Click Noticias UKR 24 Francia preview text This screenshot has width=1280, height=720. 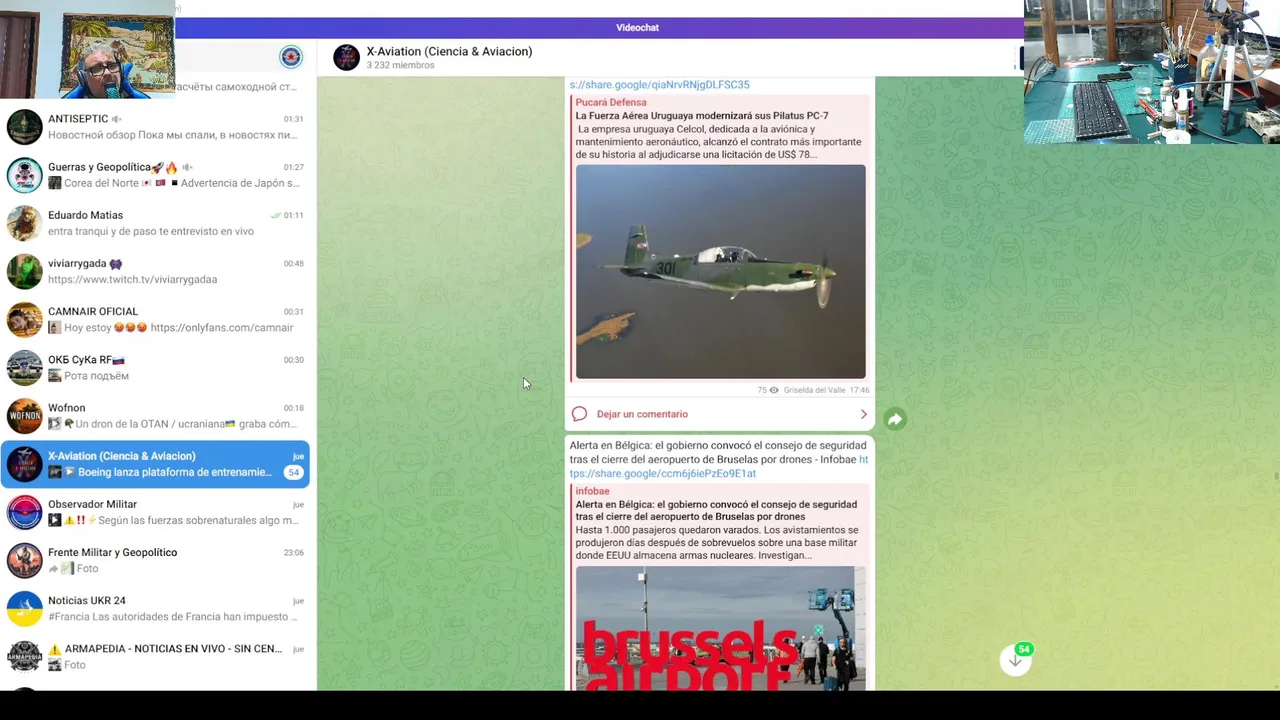click(172, 617)
